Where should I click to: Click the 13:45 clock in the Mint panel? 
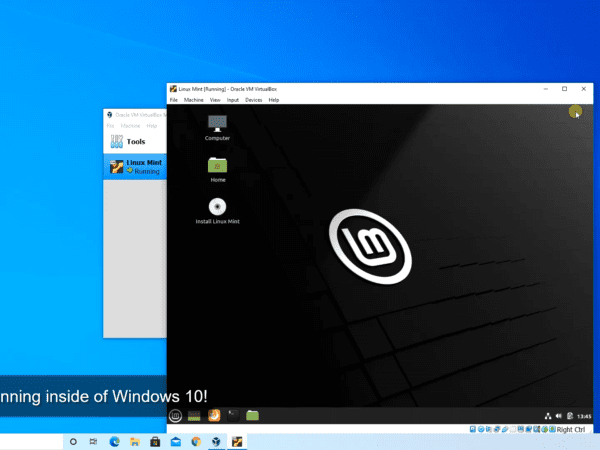584,416
